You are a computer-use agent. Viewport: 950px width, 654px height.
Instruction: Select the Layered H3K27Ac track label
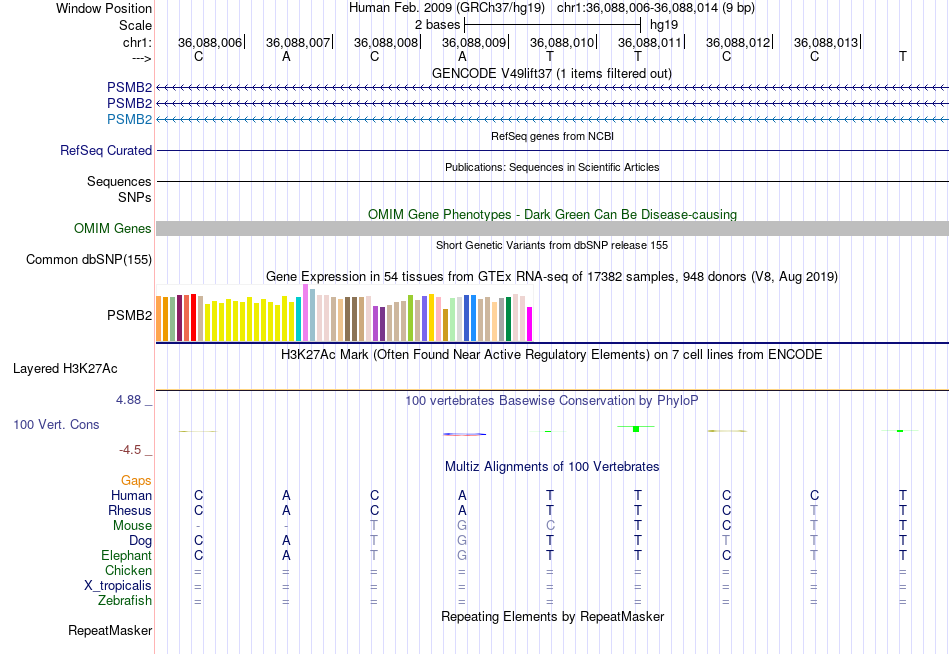(x=65, y=369)
